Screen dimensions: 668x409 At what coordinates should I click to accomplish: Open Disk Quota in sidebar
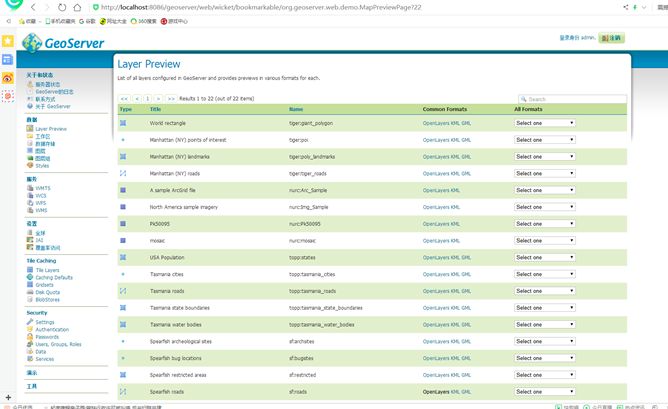[48, 292]
